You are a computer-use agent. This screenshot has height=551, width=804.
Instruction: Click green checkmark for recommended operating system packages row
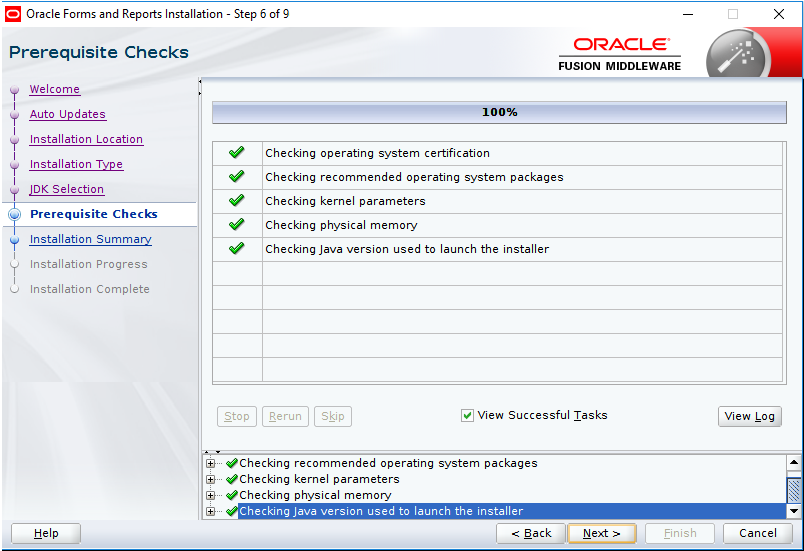click(x=237, y=177)
